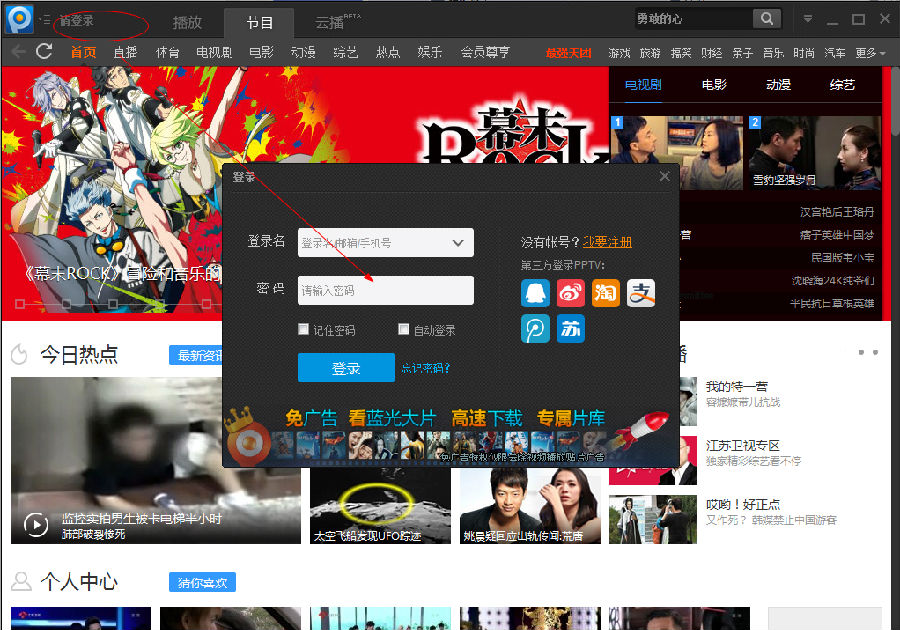Open the 电影 tab in the right panel

pos(714,85)
